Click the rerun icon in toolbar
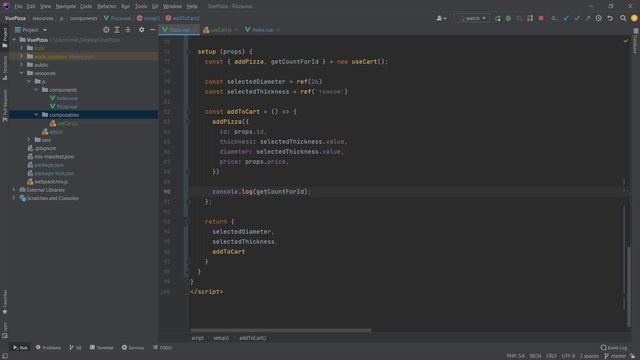 (x=498, y=18)
